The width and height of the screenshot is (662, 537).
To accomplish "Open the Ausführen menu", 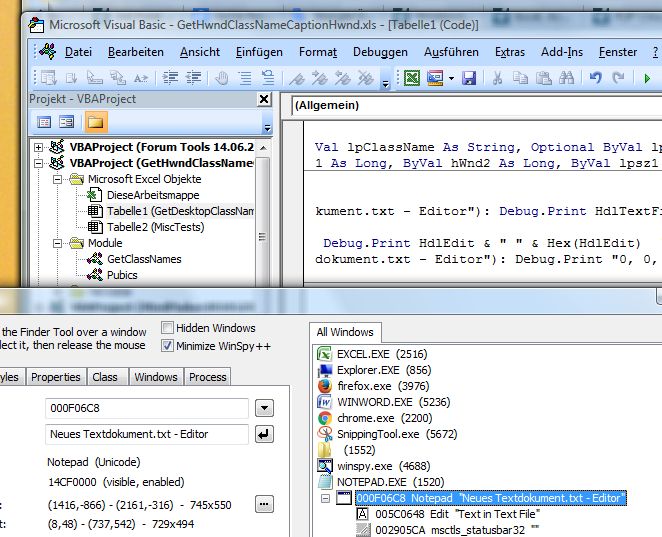I will (451, 52).
